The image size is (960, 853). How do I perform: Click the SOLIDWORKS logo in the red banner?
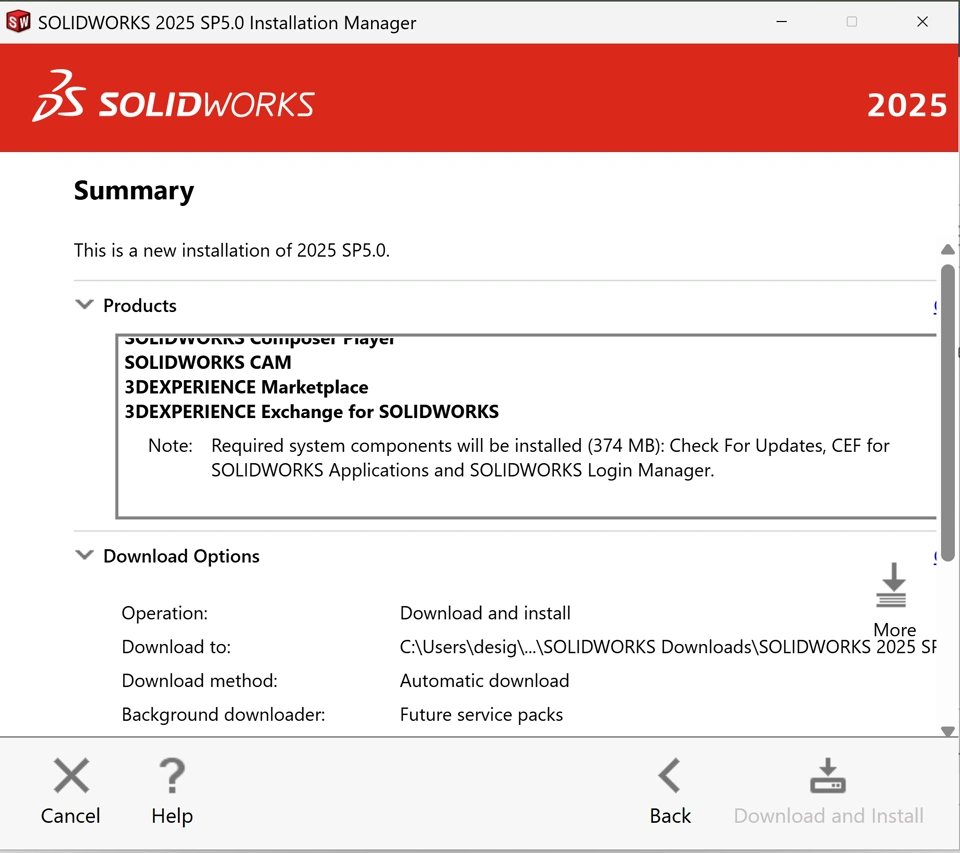pos(174,97)
